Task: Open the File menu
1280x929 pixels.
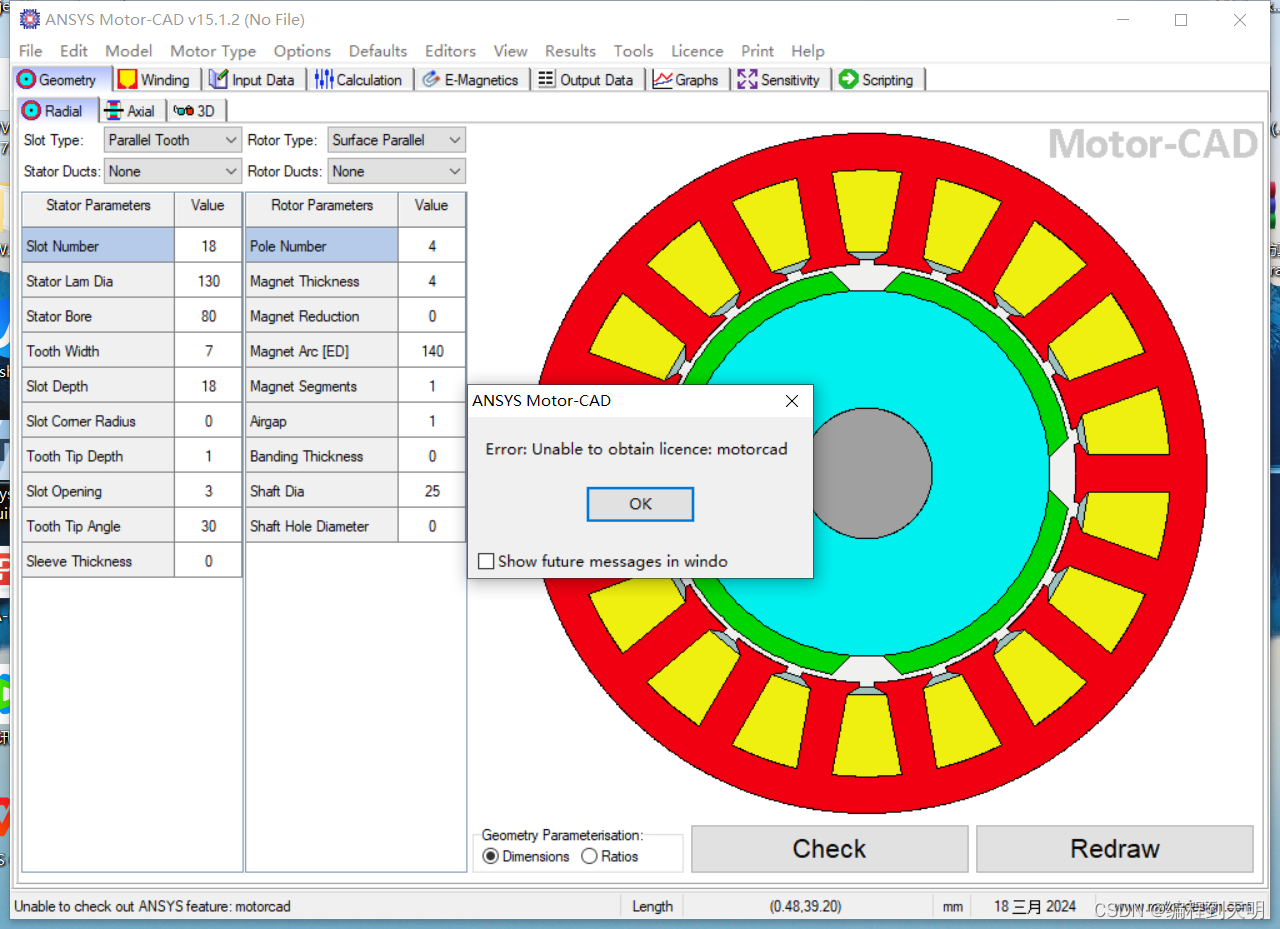Action: pos(31,51)
